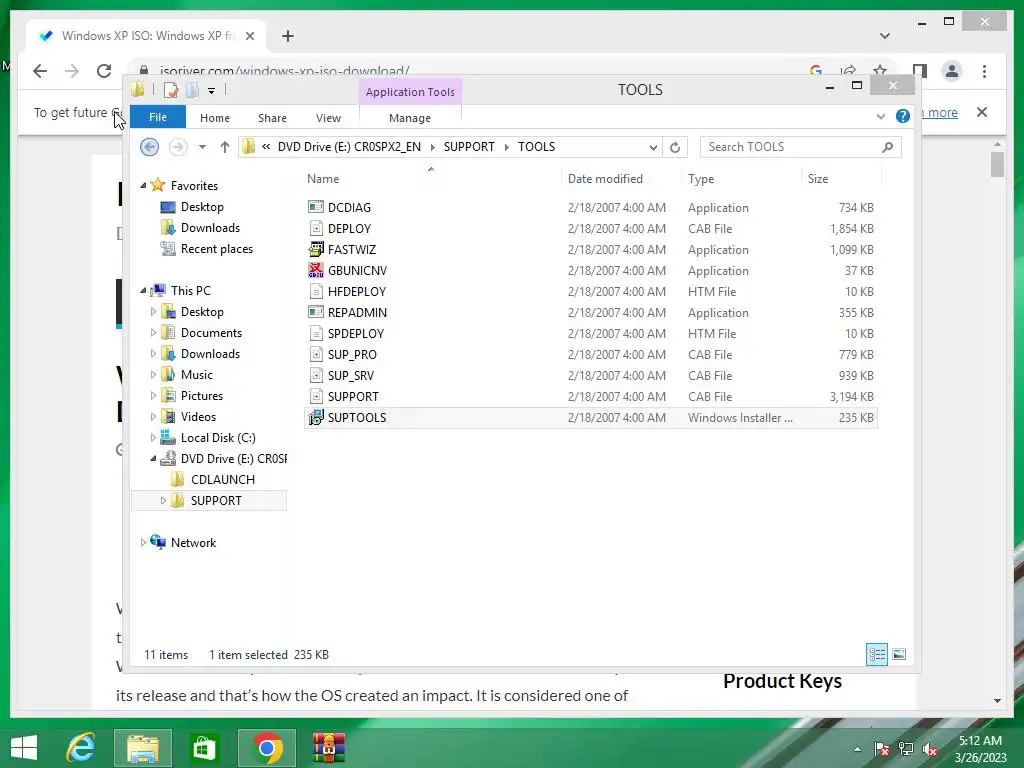Expand the SUPPORT folder node
The height and width of the screenshot is (768, 1024).
point(163,500)
